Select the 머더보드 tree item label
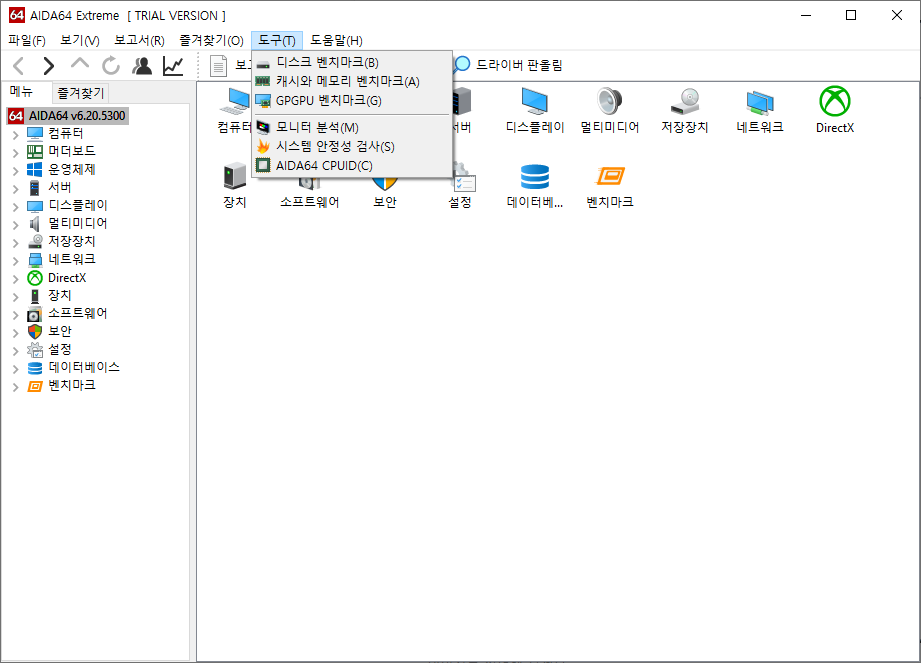Screen dimensions: 921x663 [x=72, y=152]
